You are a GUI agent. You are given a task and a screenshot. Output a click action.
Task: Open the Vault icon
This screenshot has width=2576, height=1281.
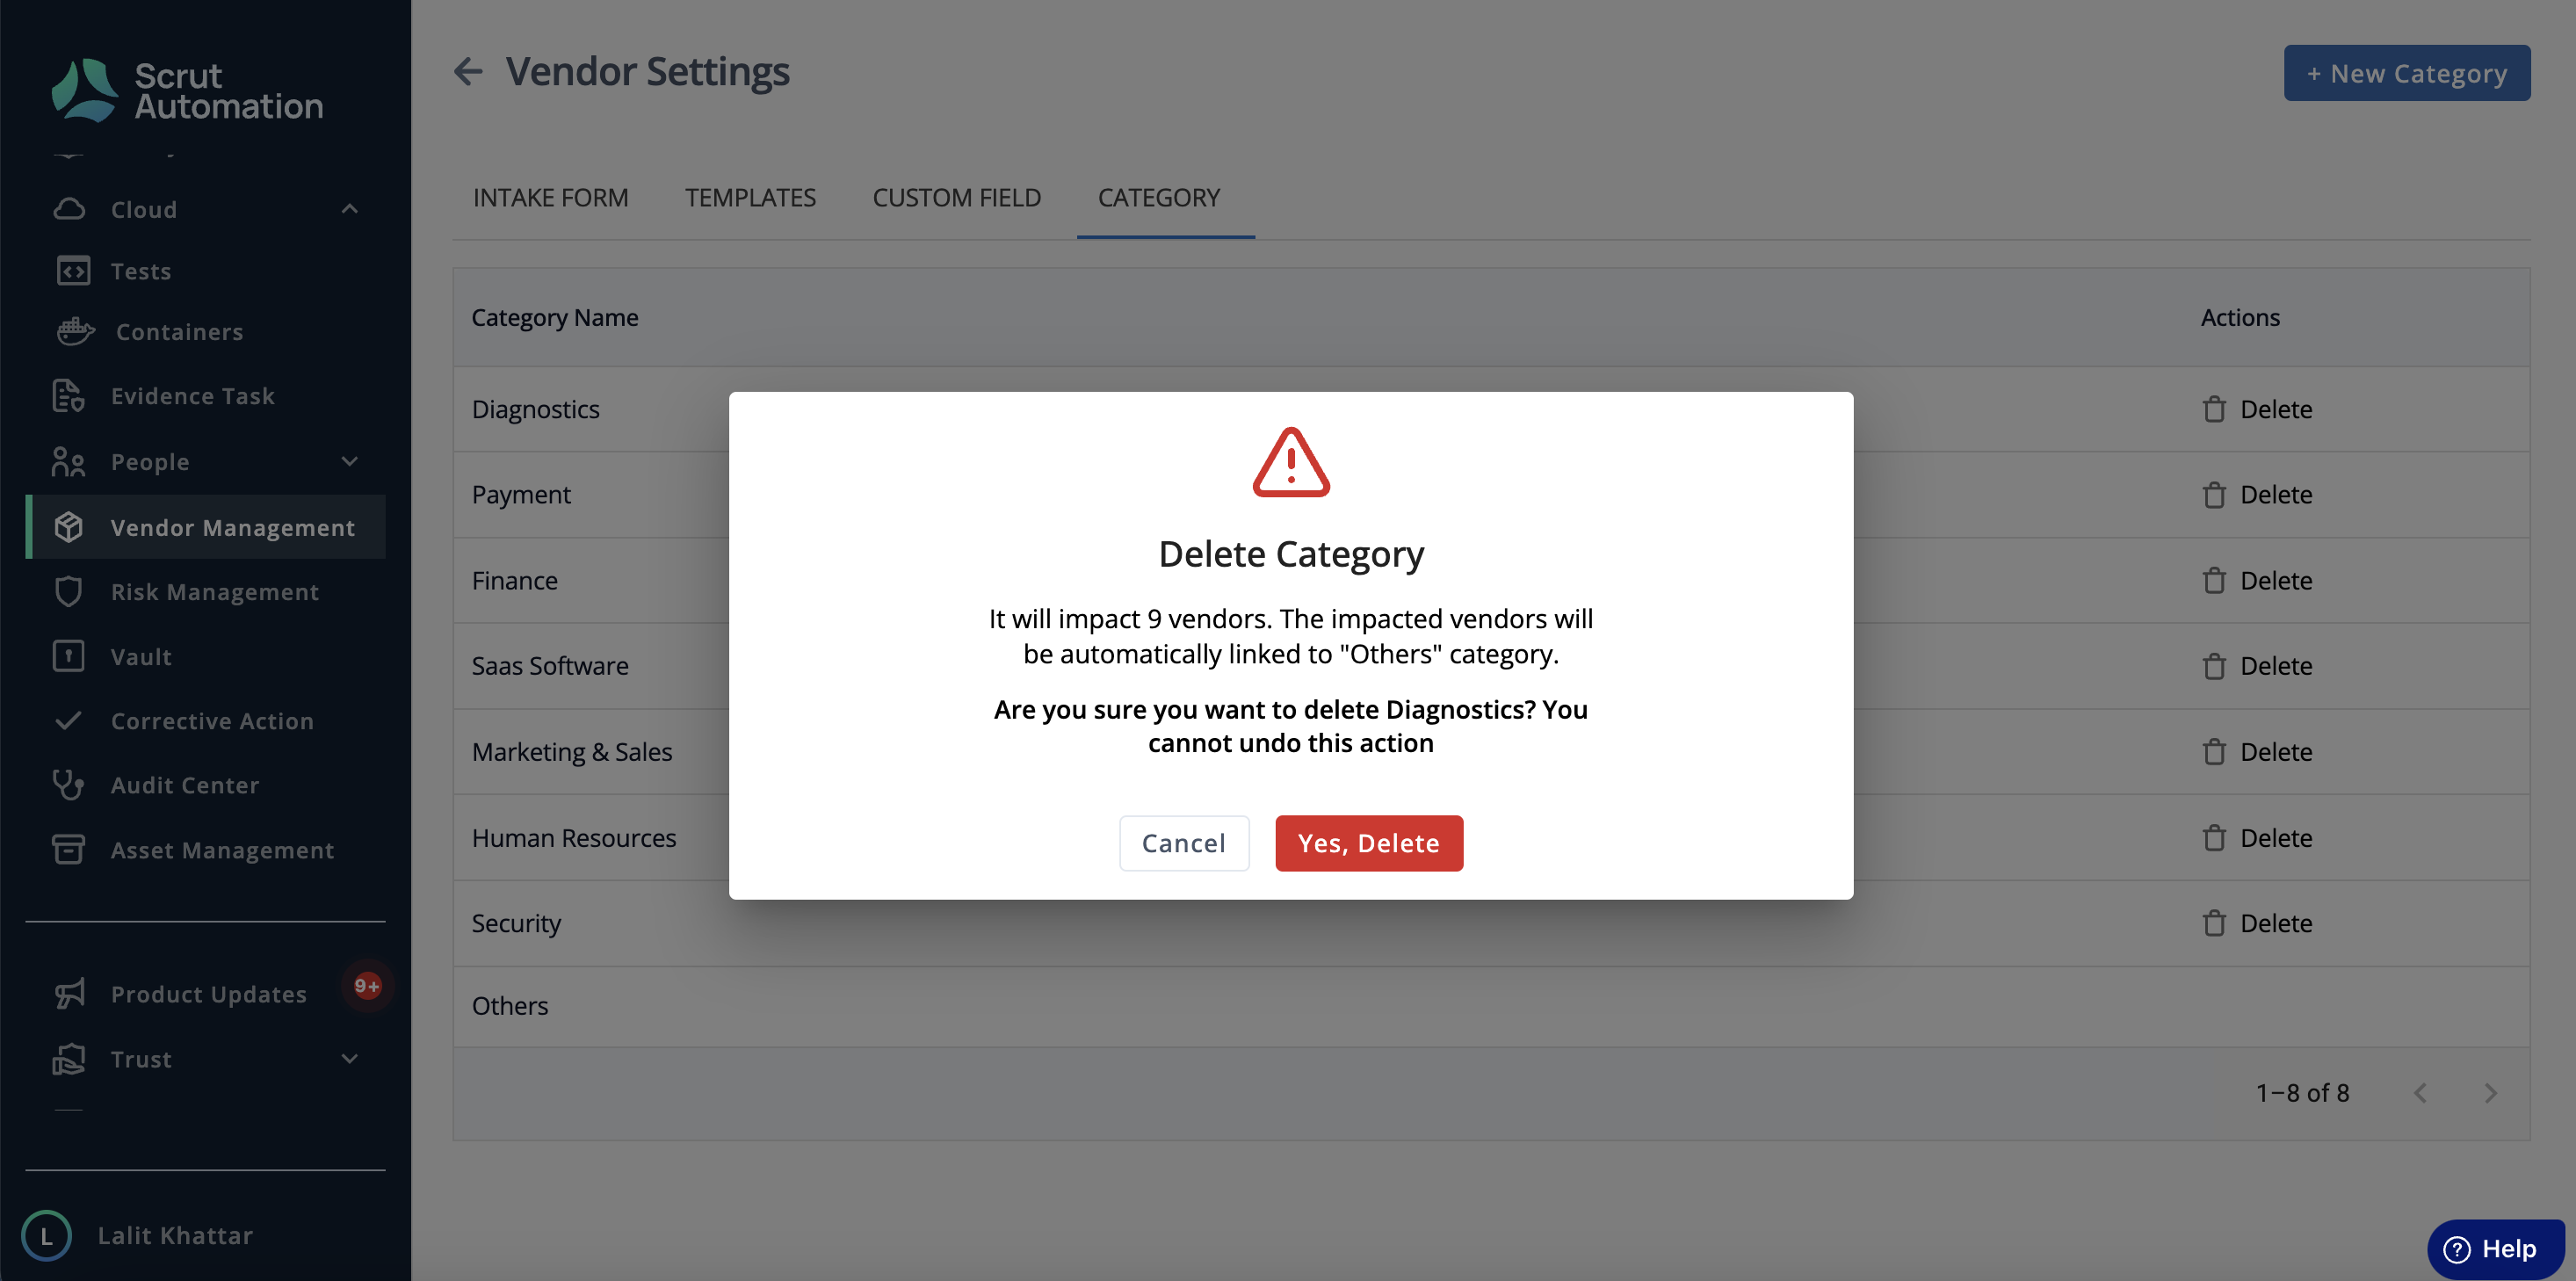pos(68,656)
